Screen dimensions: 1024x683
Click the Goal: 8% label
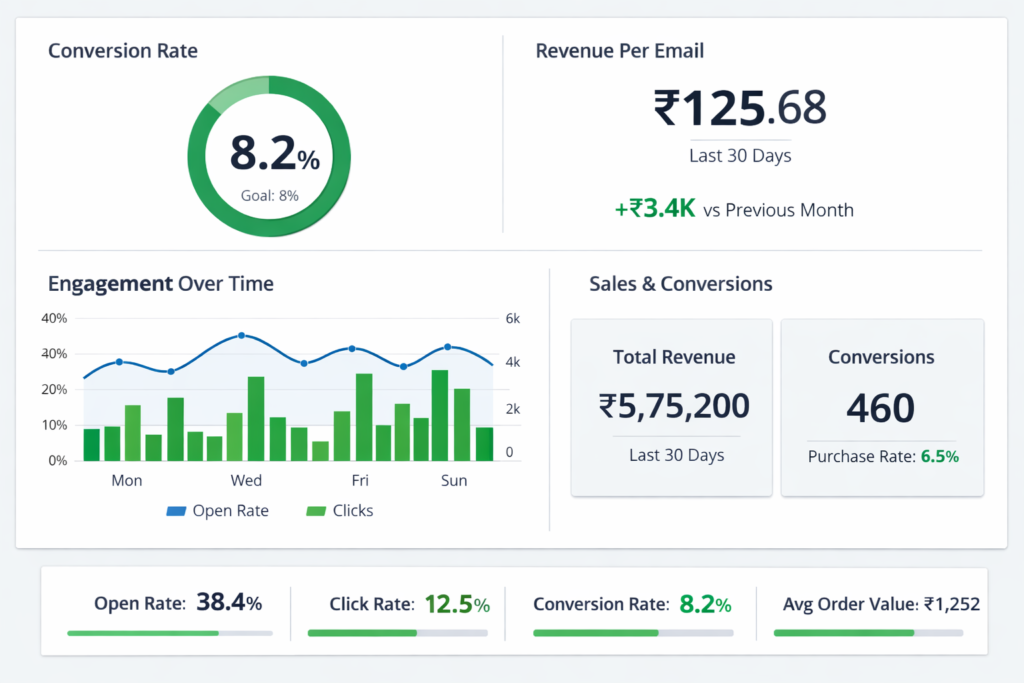pyautogui.click(x=270, y=196)
